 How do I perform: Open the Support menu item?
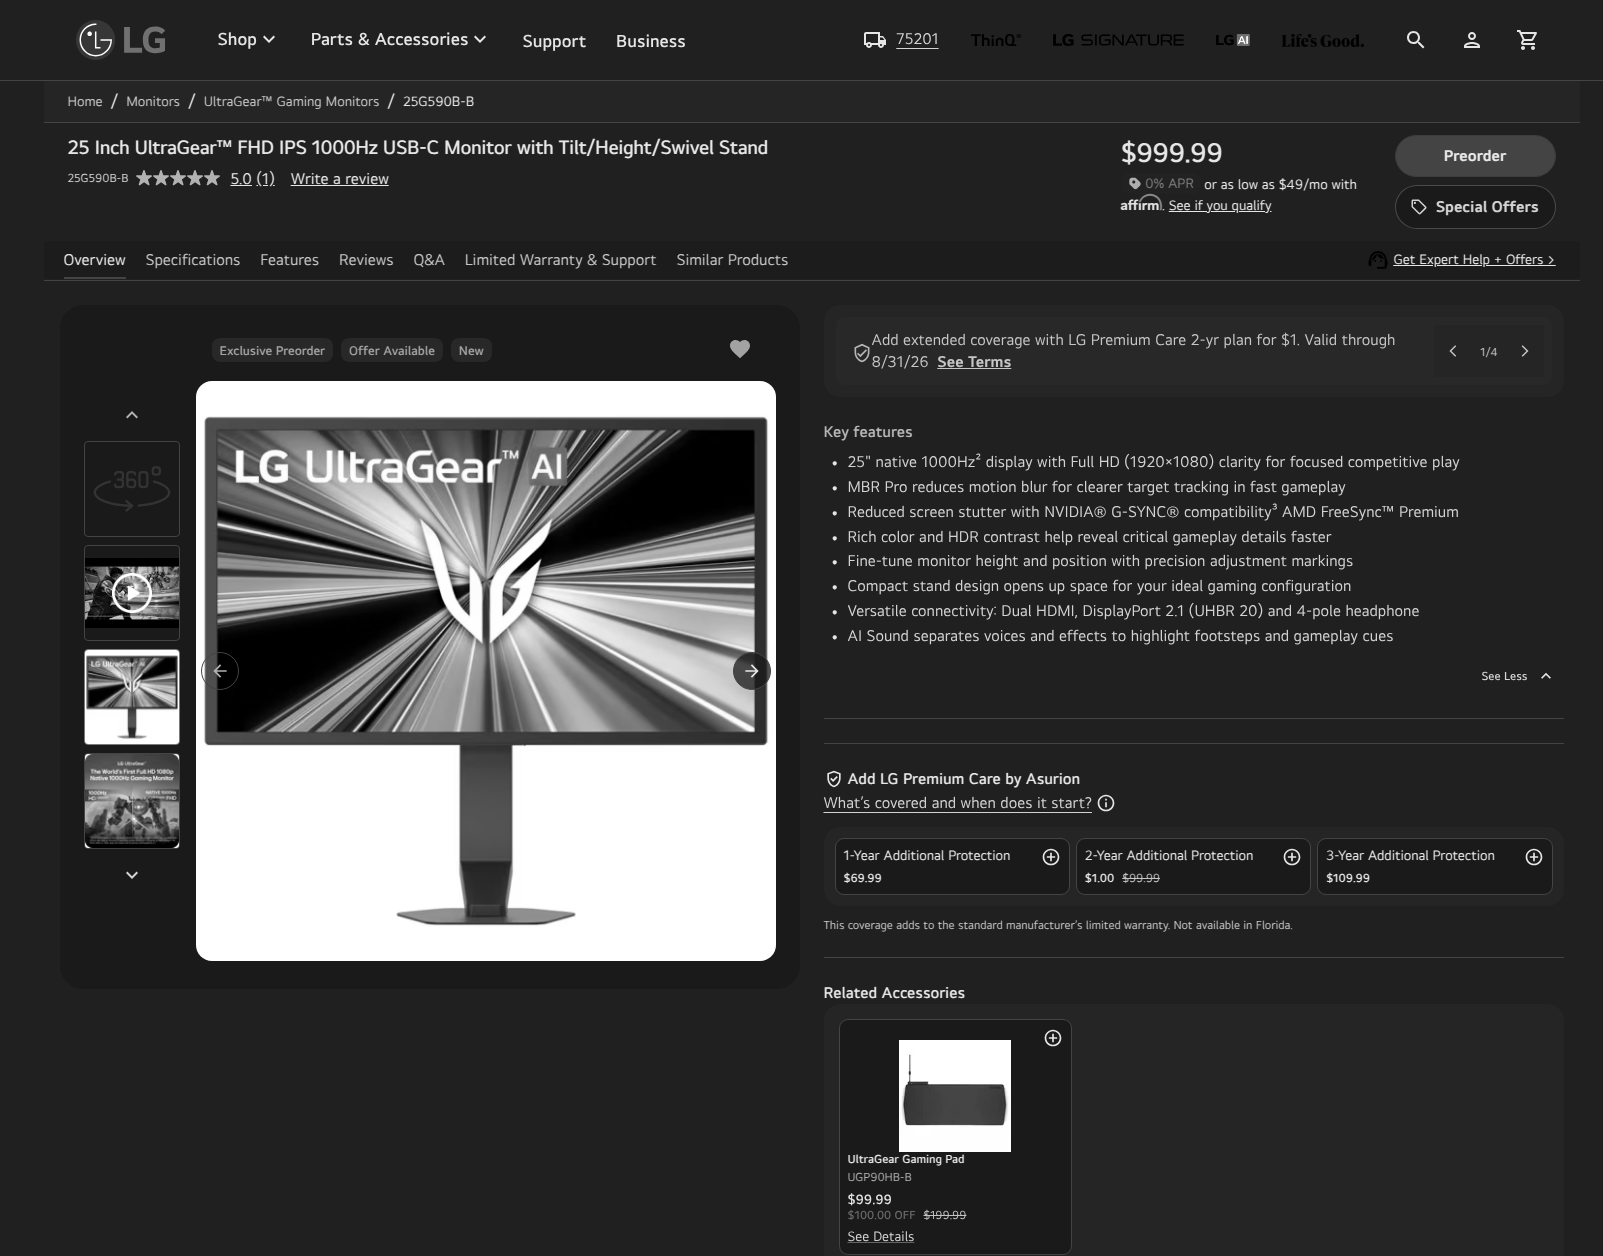point(554,41)
